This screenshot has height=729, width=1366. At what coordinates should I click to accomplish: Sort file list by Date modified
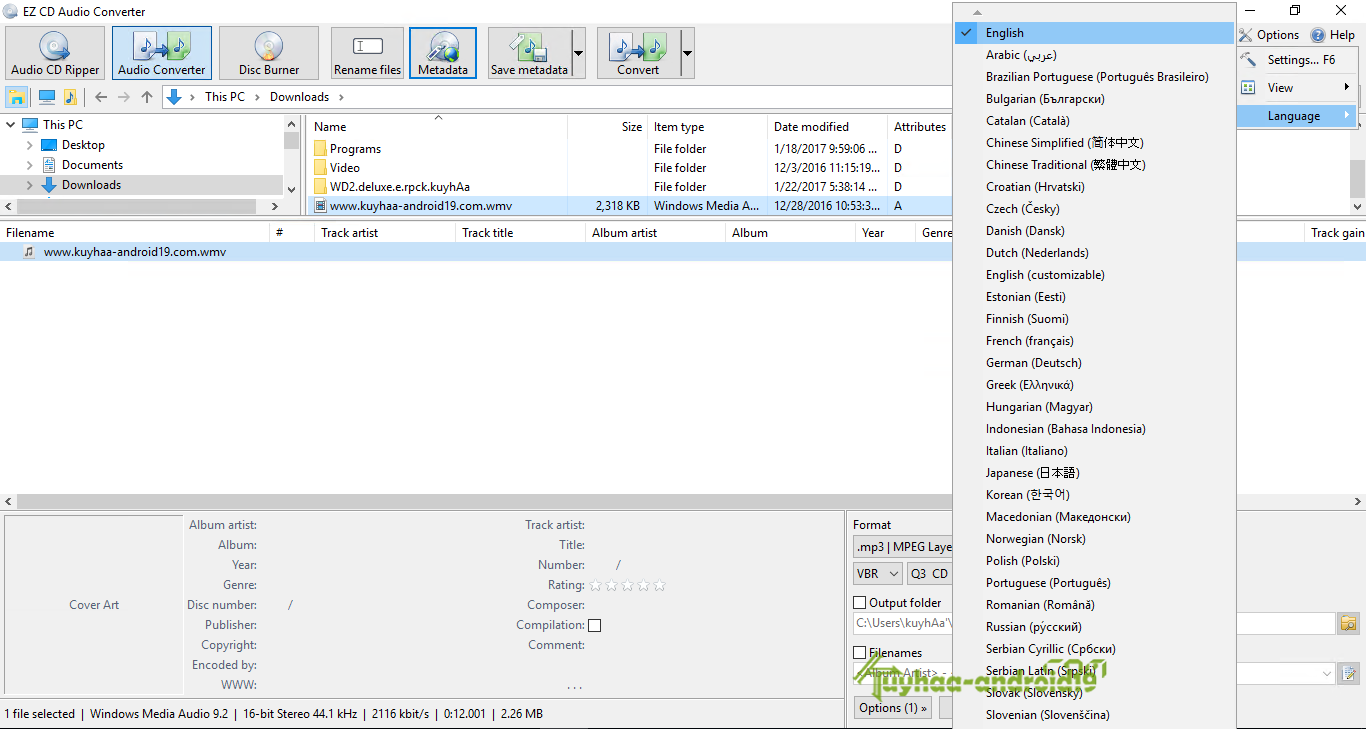(827, 127)
